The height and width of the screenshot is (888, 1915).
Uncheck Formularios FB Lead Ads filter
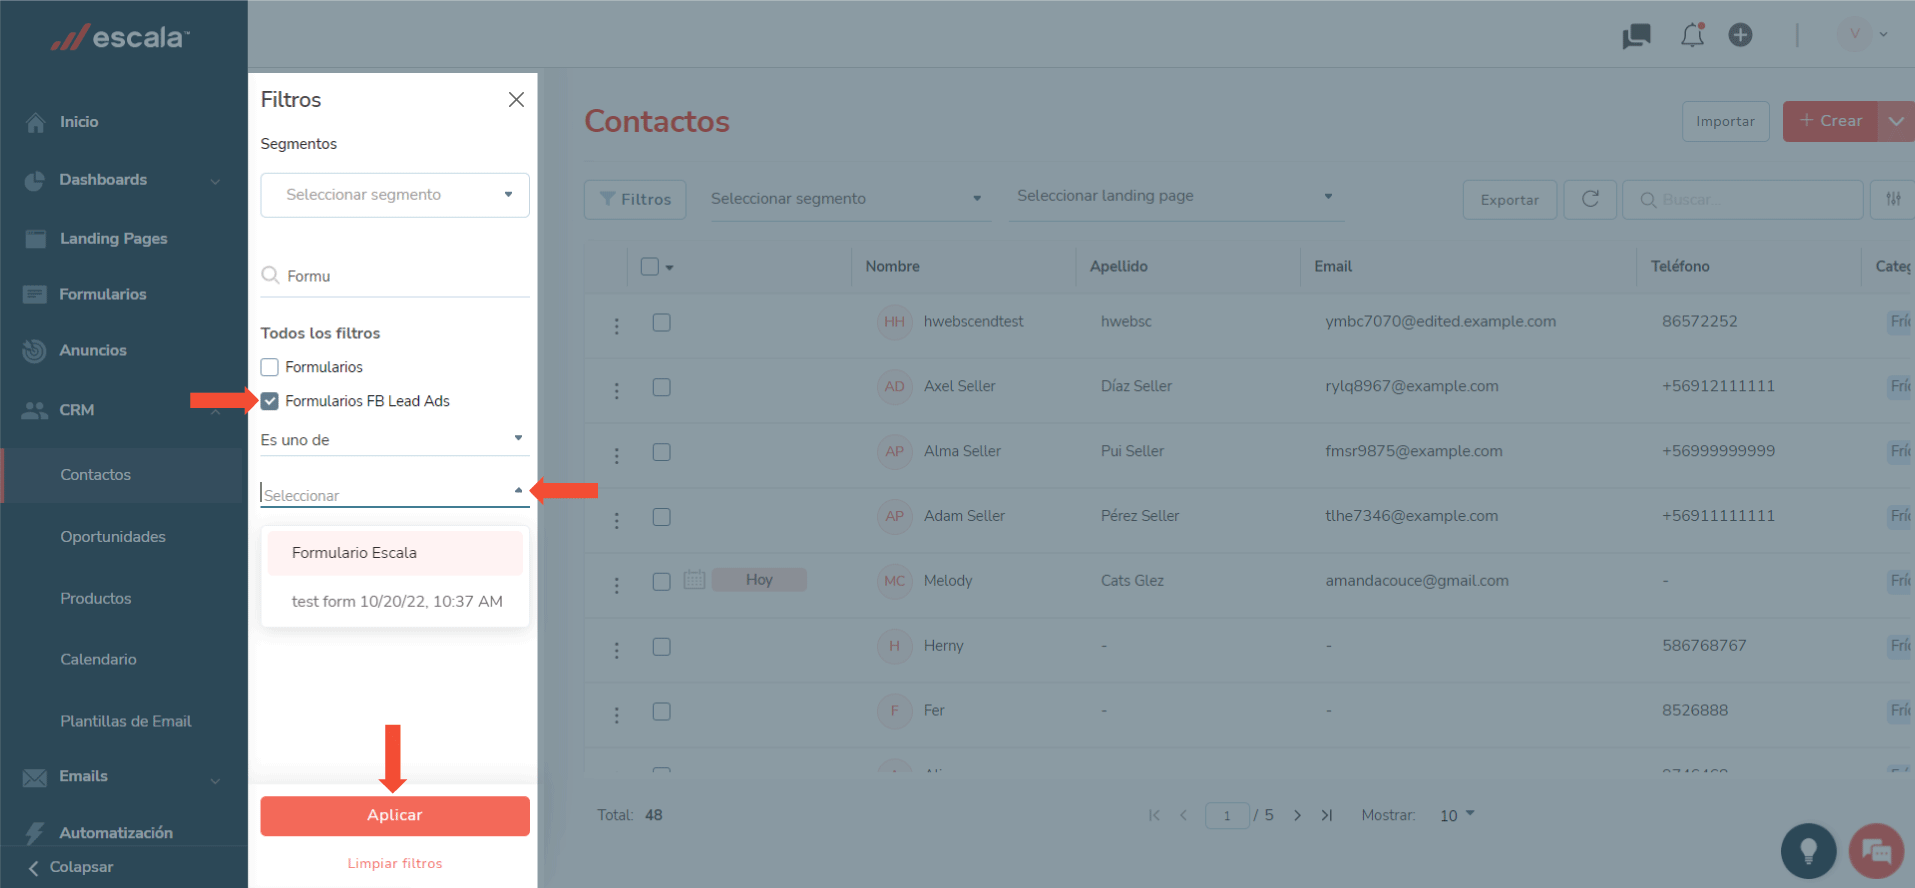click(270, 401)
